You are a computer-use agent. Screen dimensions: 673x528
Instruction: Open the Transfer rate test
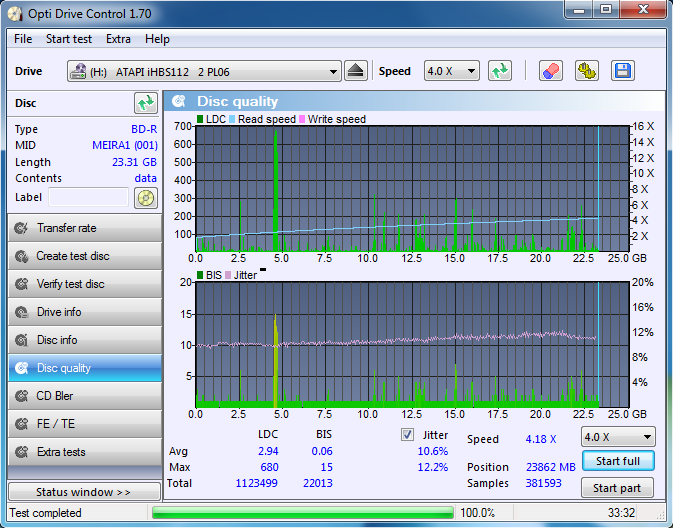(84, 228)
